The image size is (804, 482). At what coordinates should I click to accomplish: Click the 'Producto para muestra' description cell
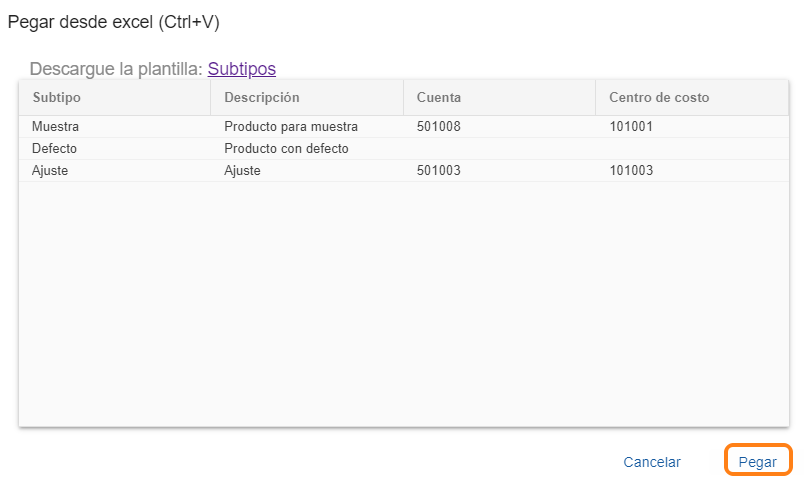pos(291,127)
